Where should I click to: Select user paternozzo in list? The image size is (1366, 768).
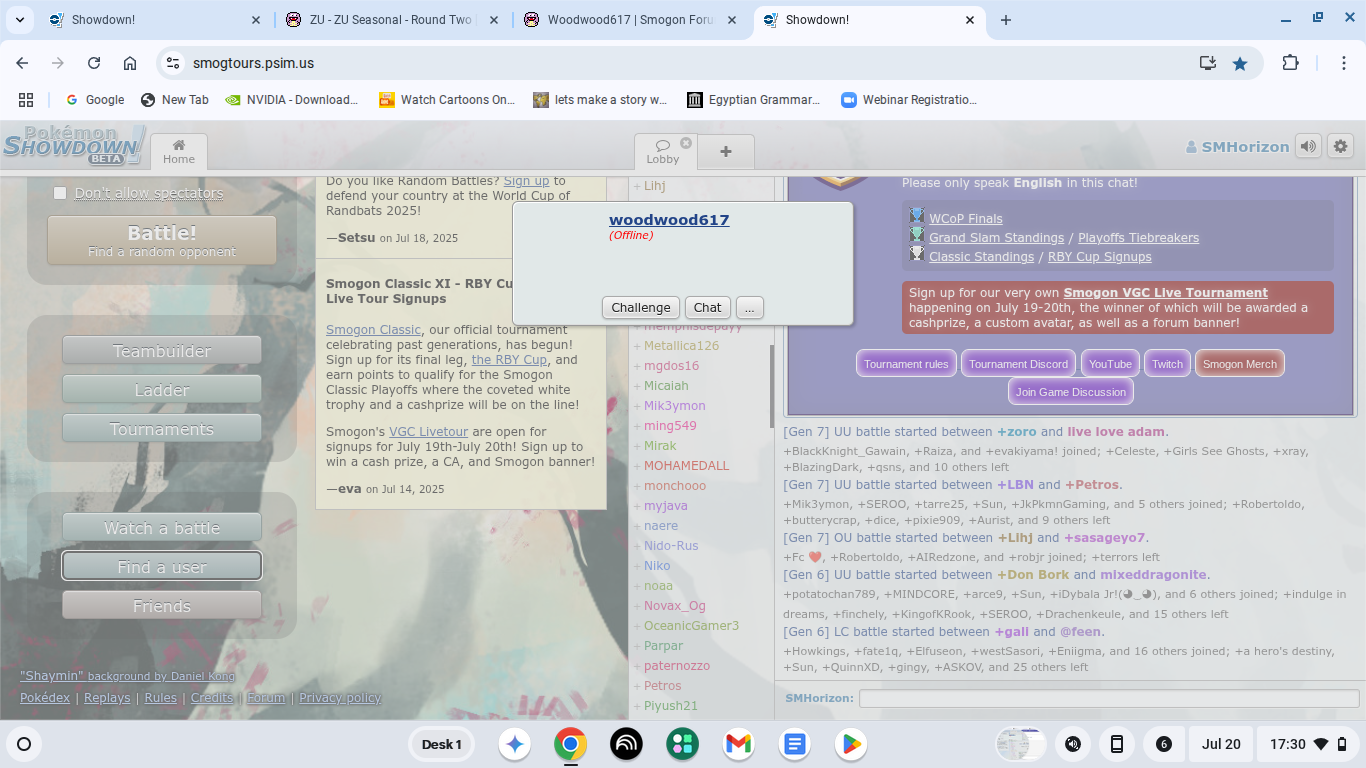677,666
